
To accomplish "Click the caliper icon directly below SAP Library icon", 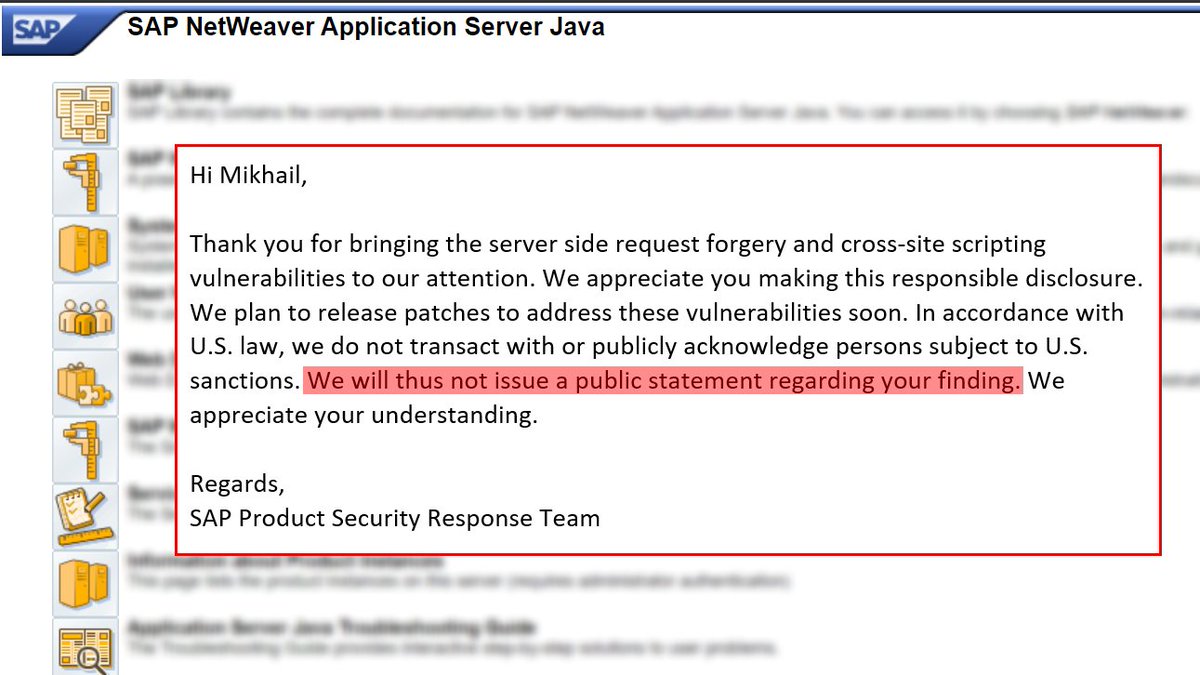I will click(x=85, y=181).
